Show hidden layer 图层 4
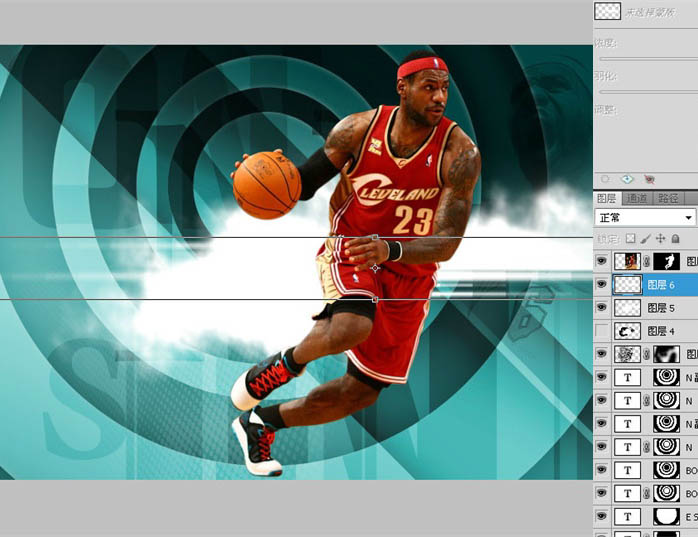698x537 pixels. pos(601,331)
